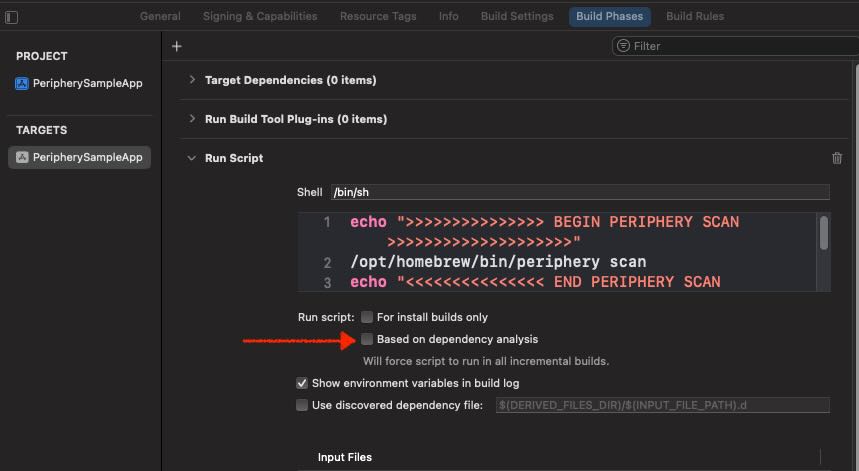Click the discovered dependency file path field
Screen dimensions: 859x471
tap(662, 405)
